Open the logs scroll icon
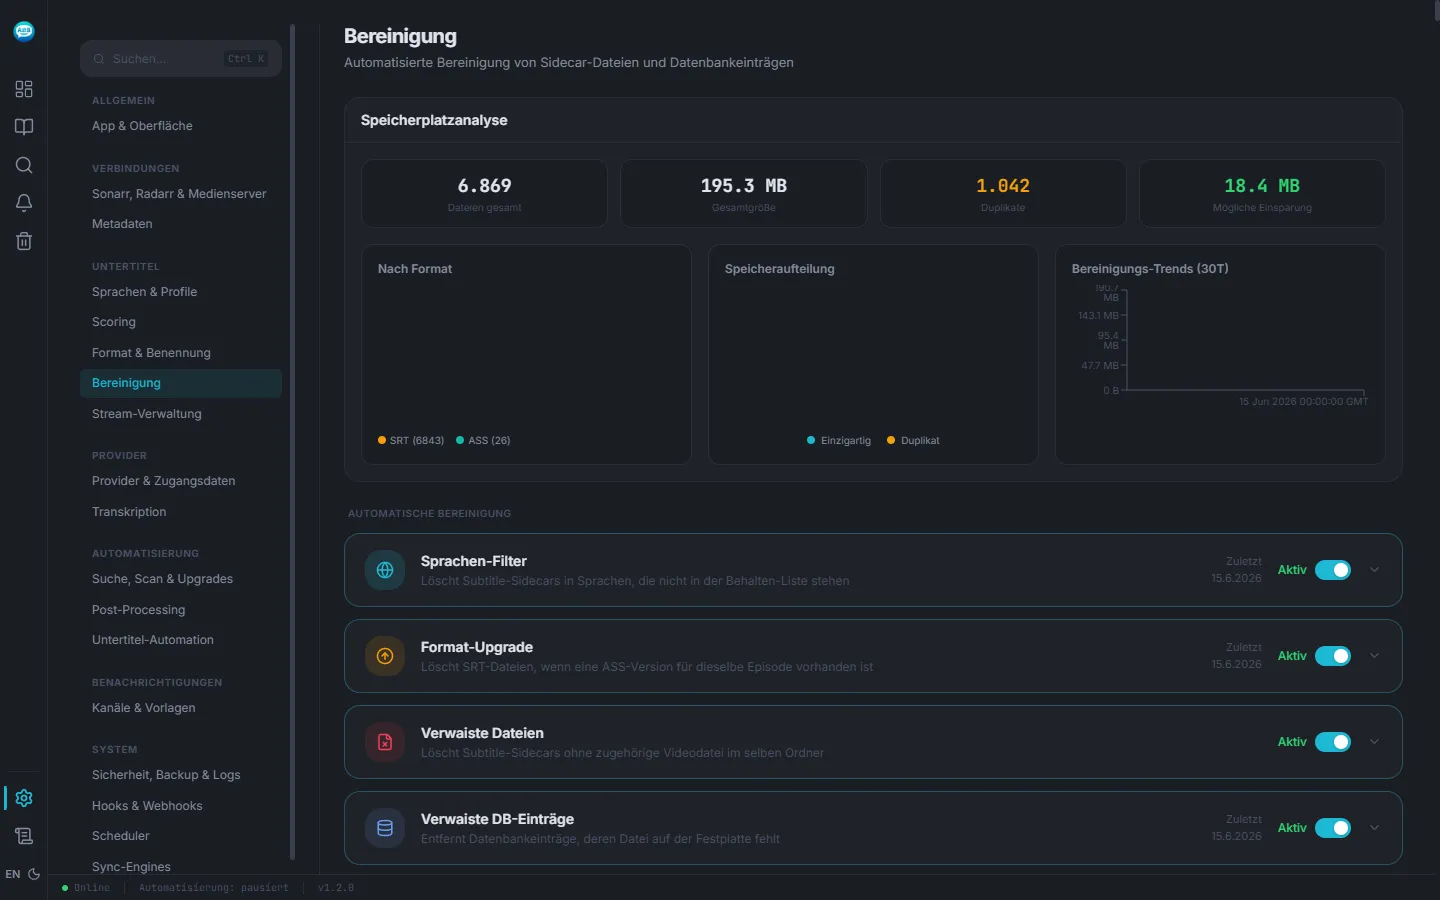Screen dimensions: 1440x900 tap(24, 836)
